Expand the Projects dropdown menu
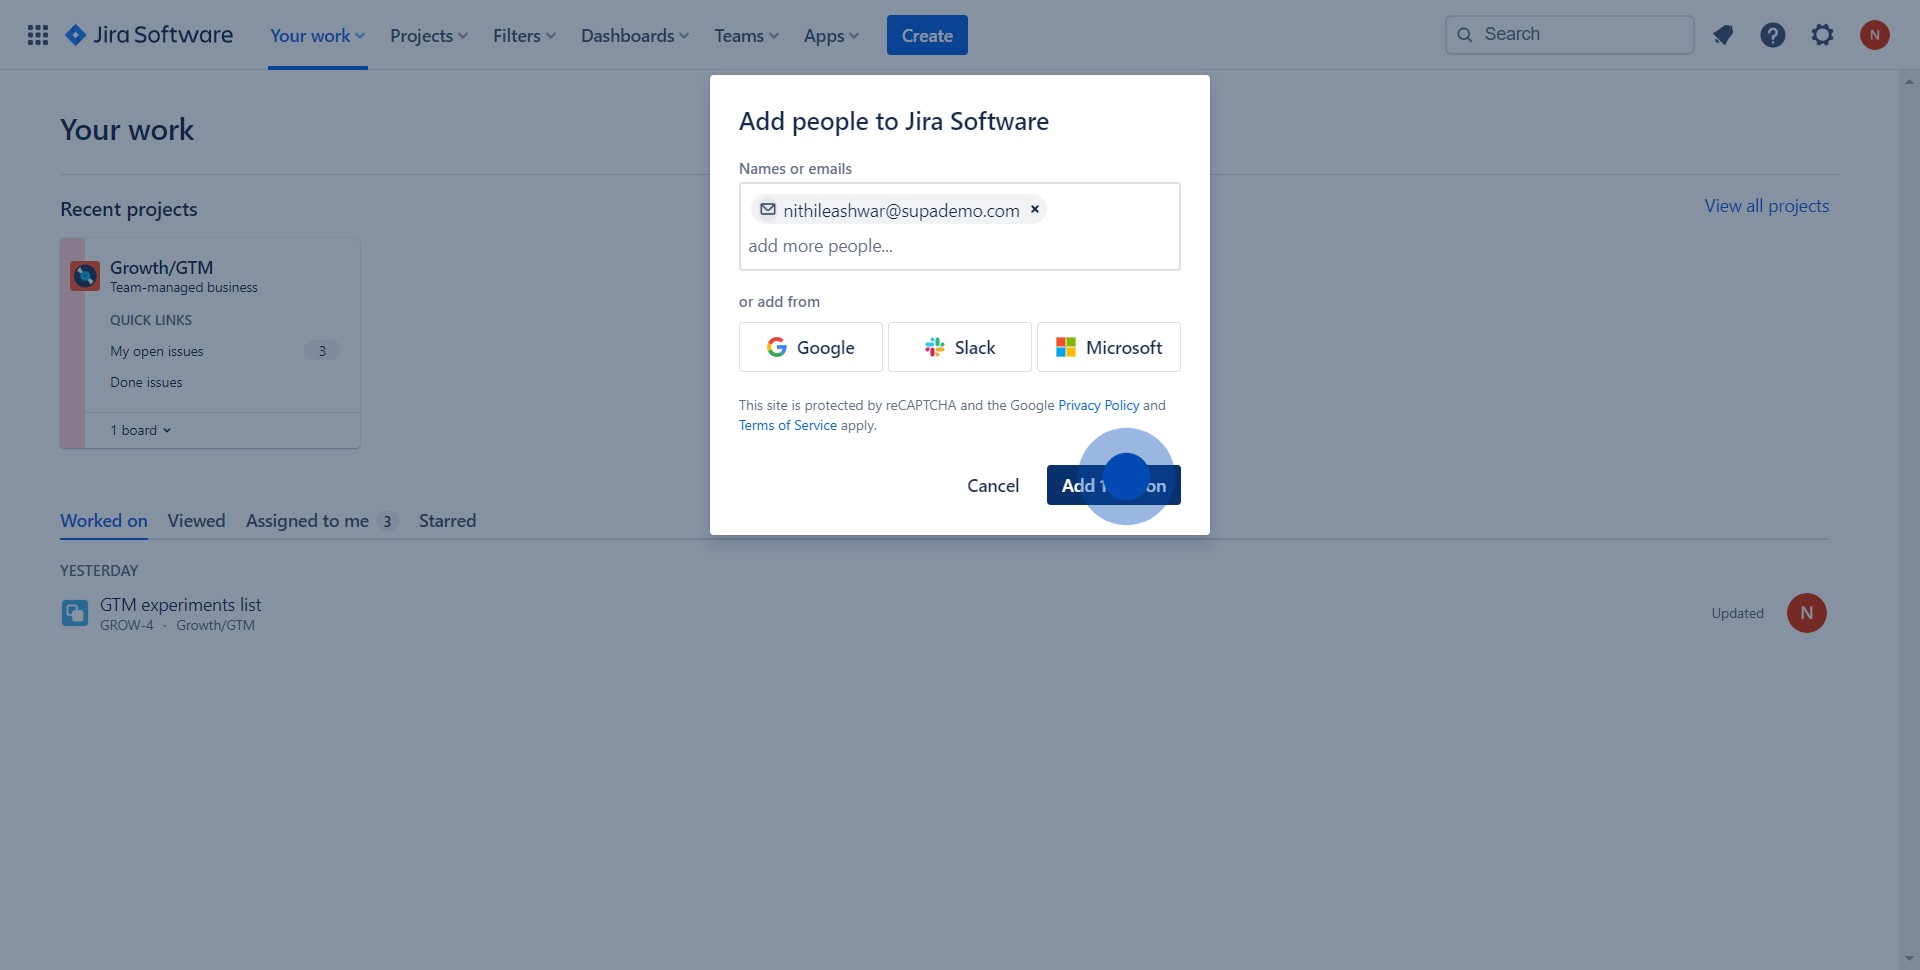This screenshot has height=970, width=1920. click(428, 35)
